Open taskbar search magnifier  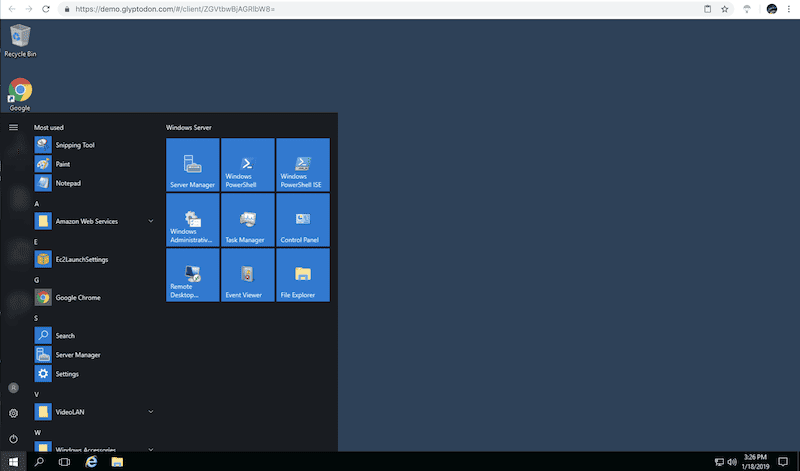39,462
